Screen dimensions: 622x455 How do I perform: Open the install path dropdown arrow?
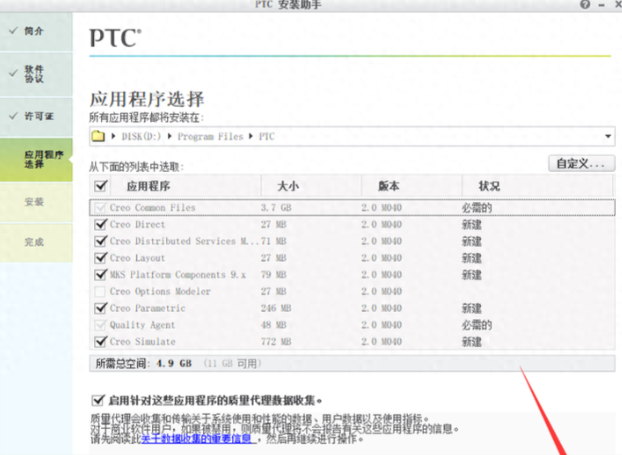pos(608,137)
